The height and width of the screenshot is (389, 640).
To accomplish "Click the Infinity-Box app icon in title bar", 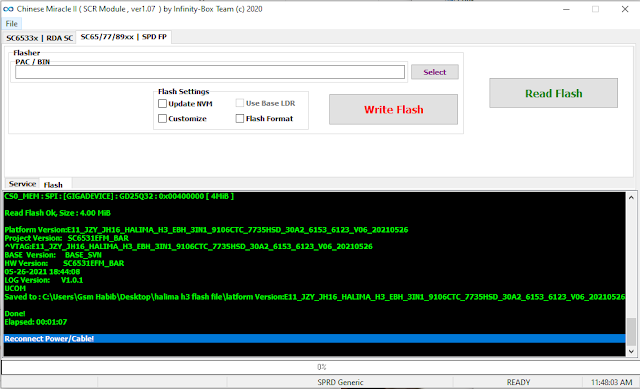I will tap(8, 9).
